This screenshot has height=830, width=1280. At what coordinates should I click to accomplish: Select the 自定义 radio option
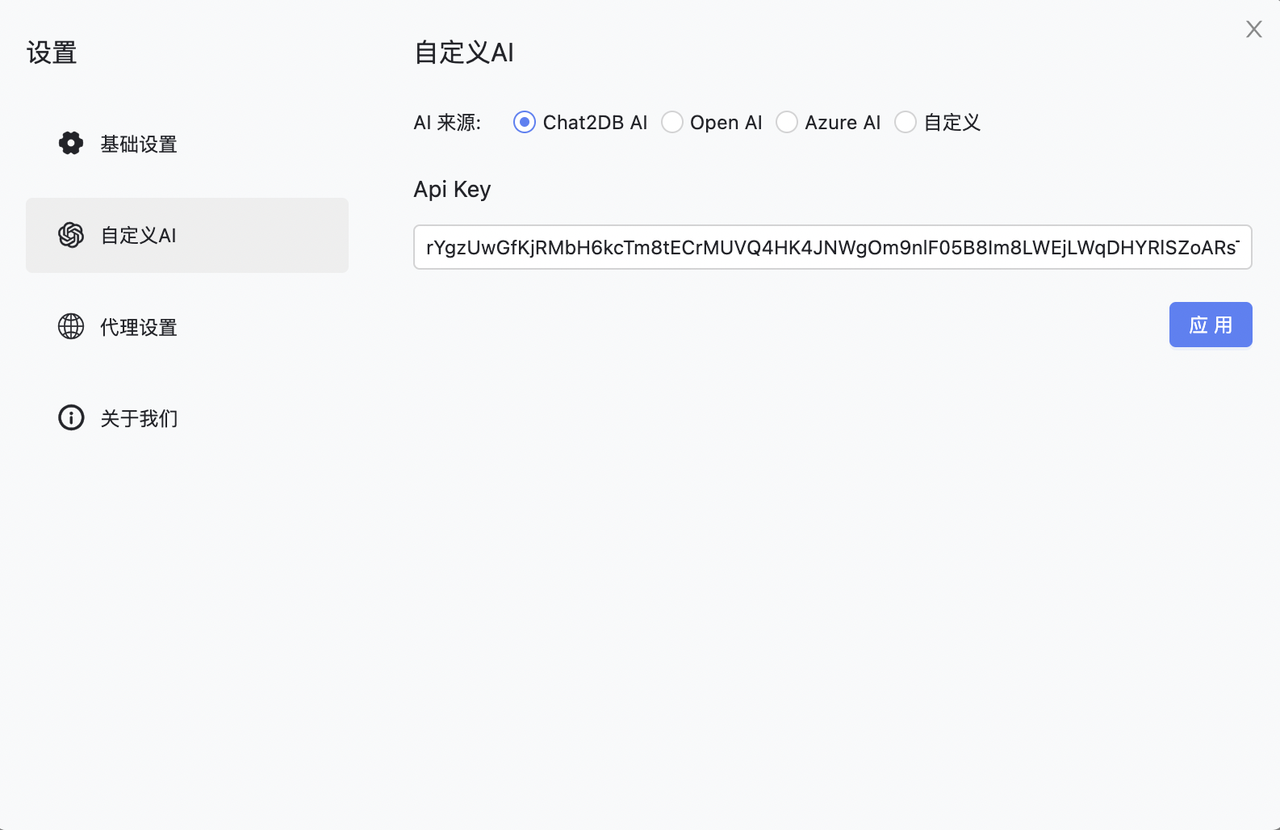click(905, 122)
